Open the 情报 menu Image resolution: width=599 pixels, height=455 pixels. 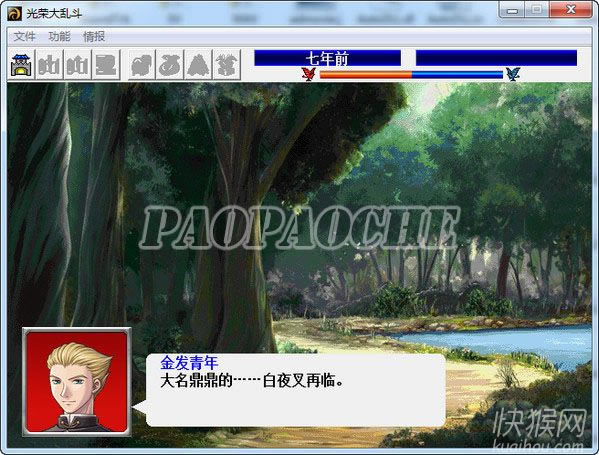[94, 37]
